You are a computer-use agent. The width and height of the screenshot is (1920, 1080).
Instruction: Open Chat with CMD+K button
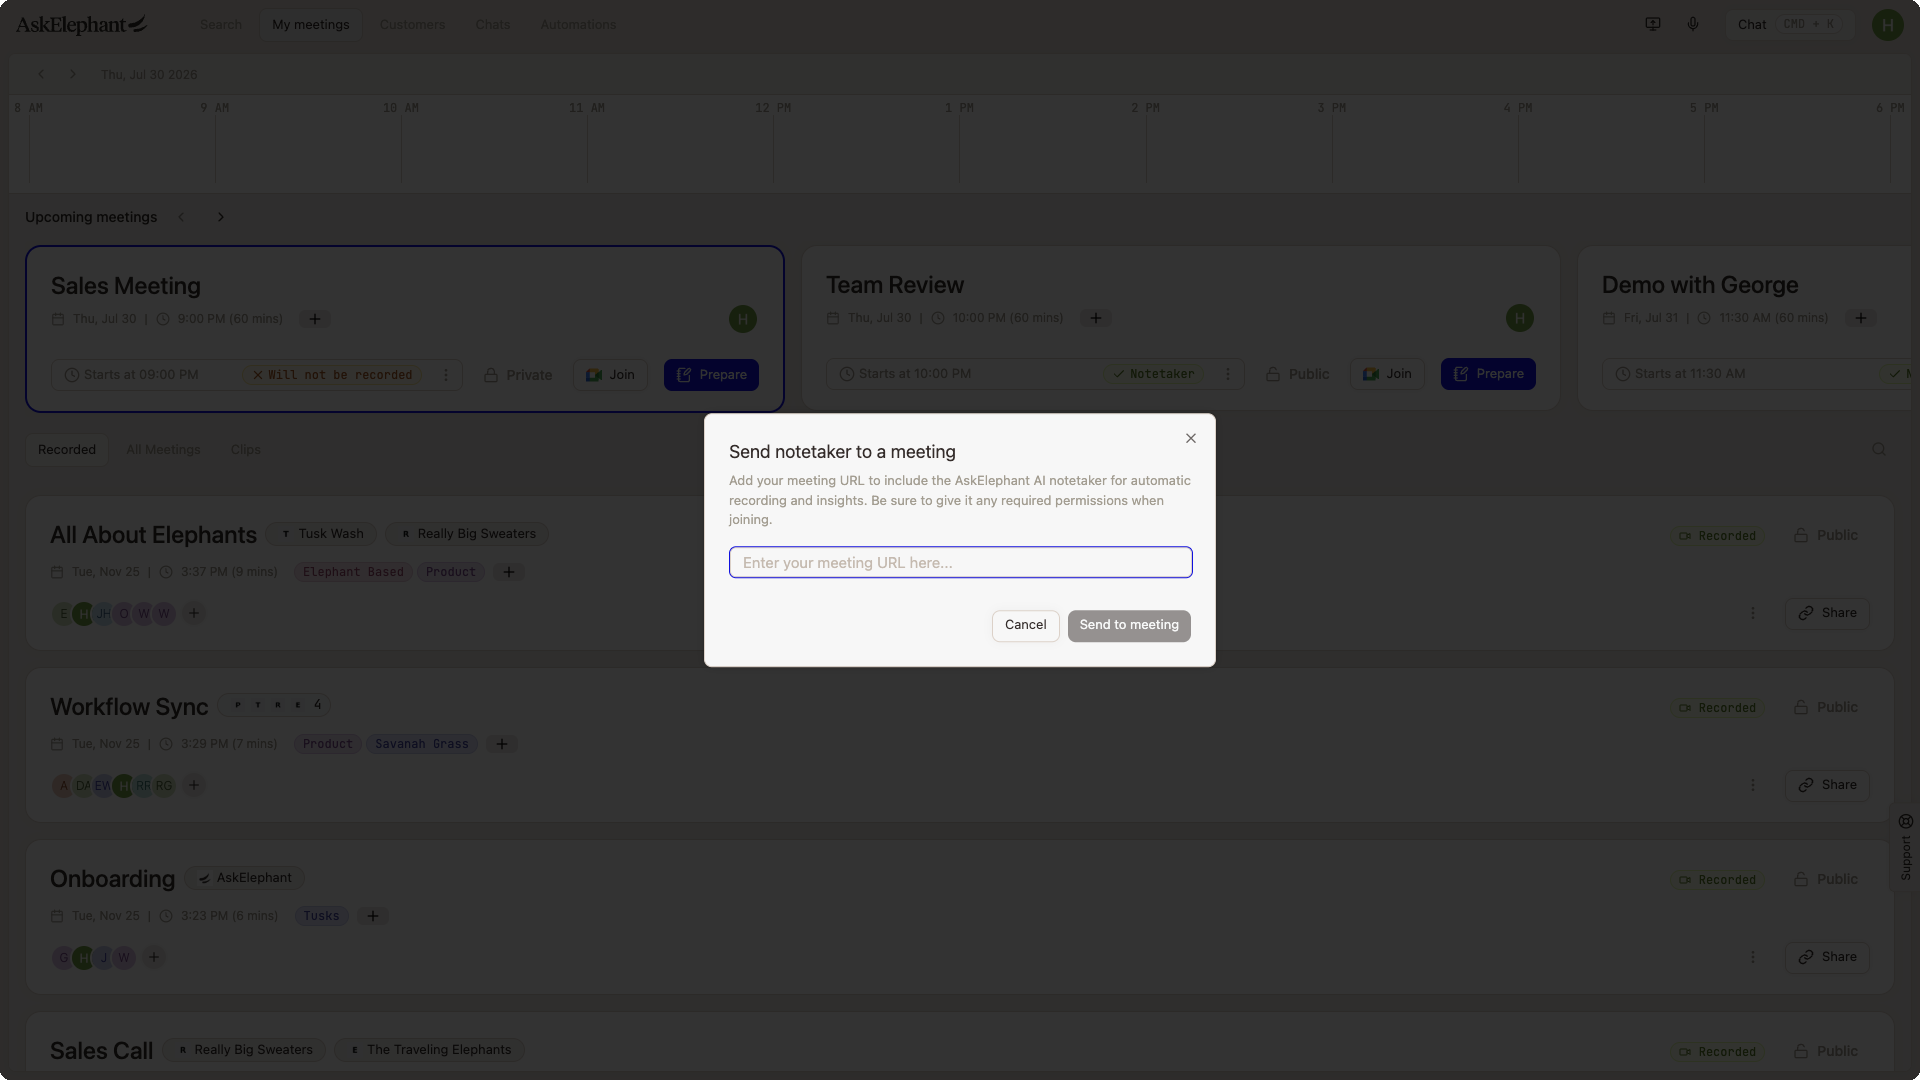pyautogui.click(x=1790, y=24)
